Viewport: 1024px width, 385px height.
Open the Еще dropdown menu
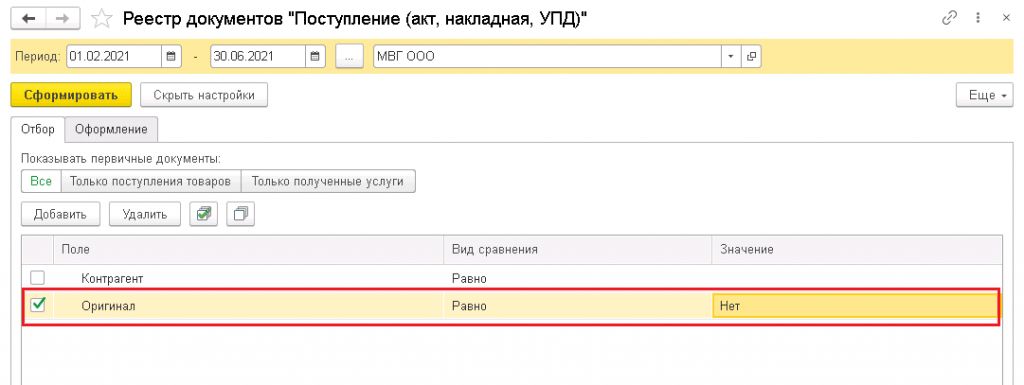pyautogui.click(x=984, y=95)
